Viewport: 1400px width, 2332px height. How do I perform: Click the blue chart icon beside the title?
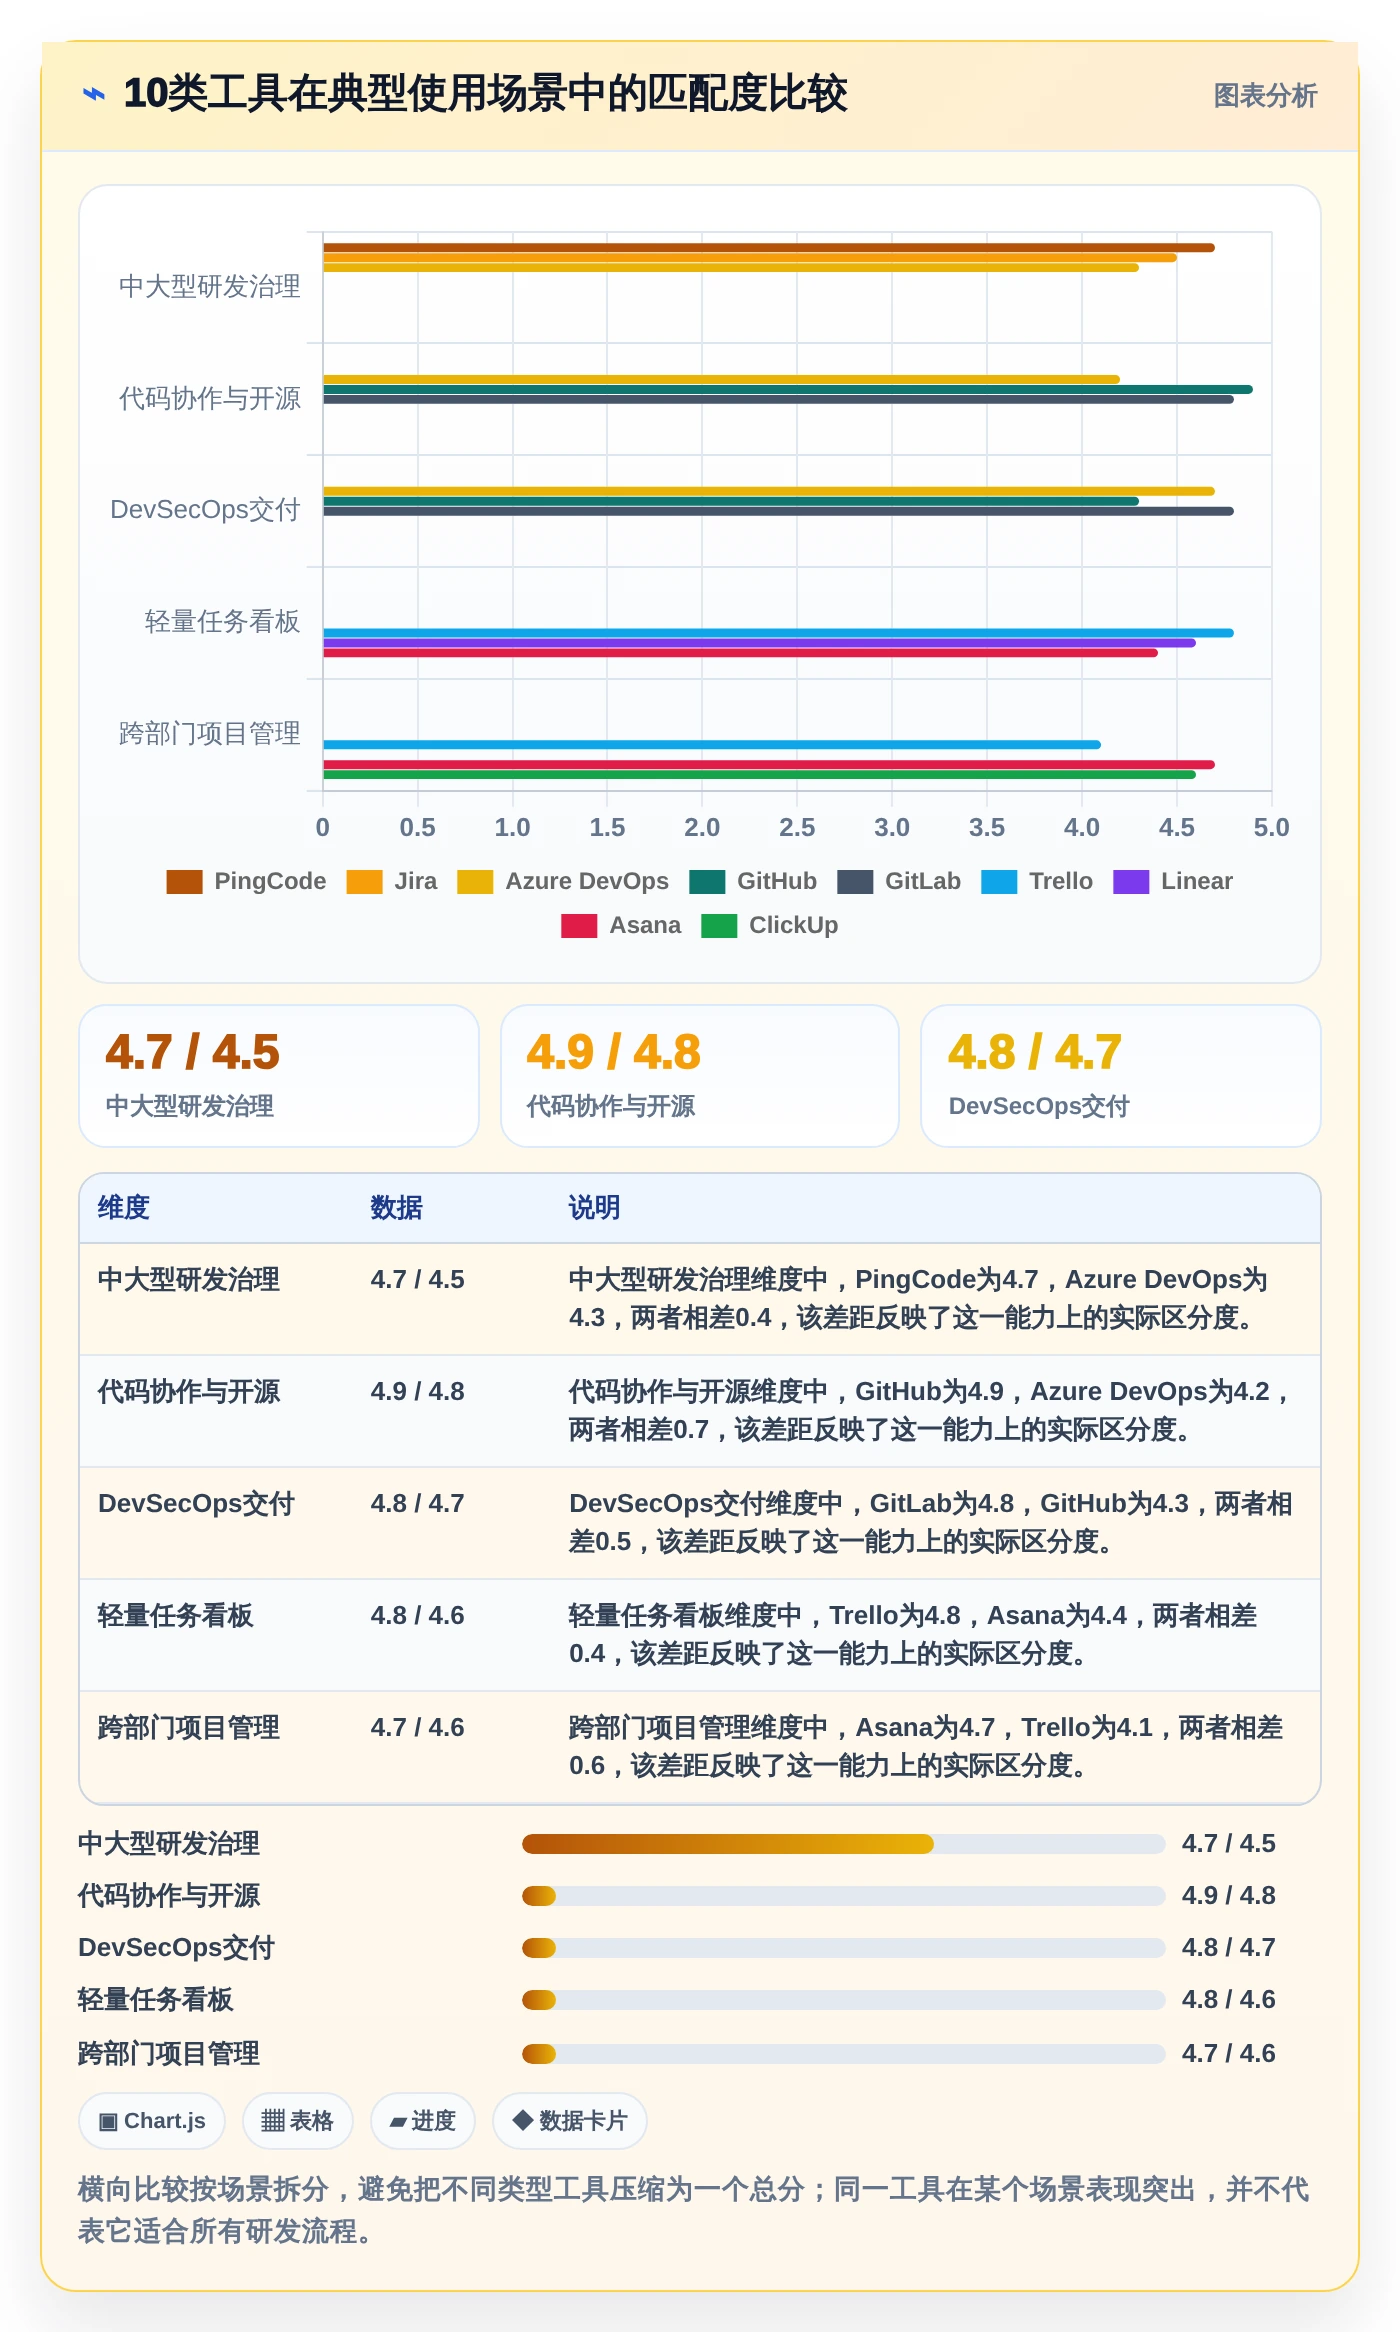pyautogui.click(x=94, y=95)
